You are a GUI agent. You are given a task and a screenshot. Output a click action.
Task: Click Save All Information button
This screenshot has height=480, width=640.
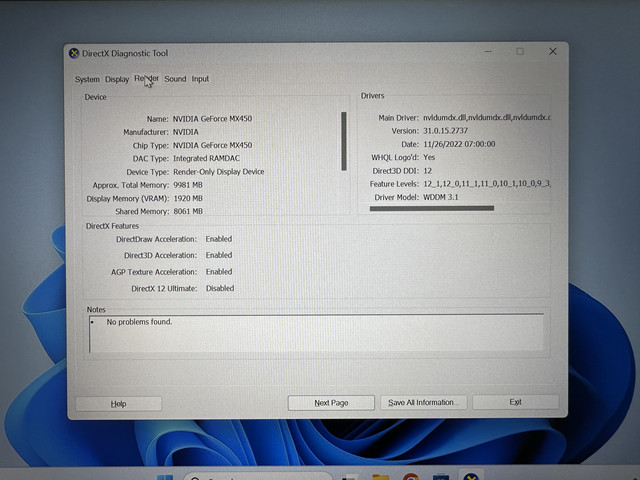(x=423, y=402)
